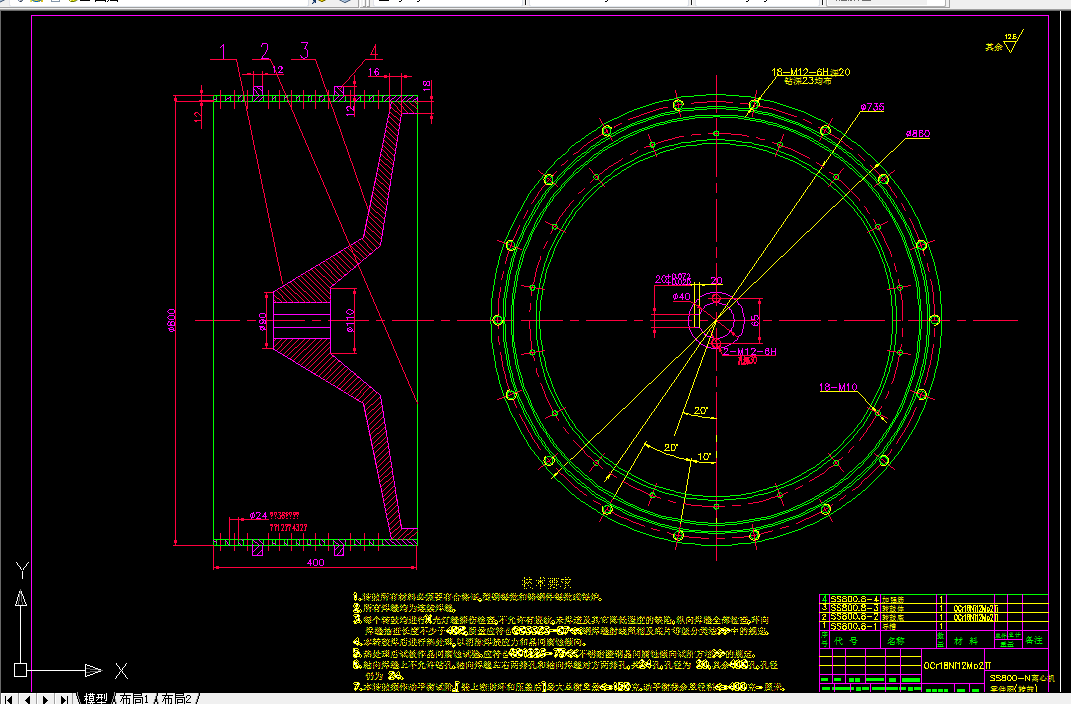Pick the 2-M12-6H hub callout
This screenshot has width=1071, height=704.
pos(749,352)
